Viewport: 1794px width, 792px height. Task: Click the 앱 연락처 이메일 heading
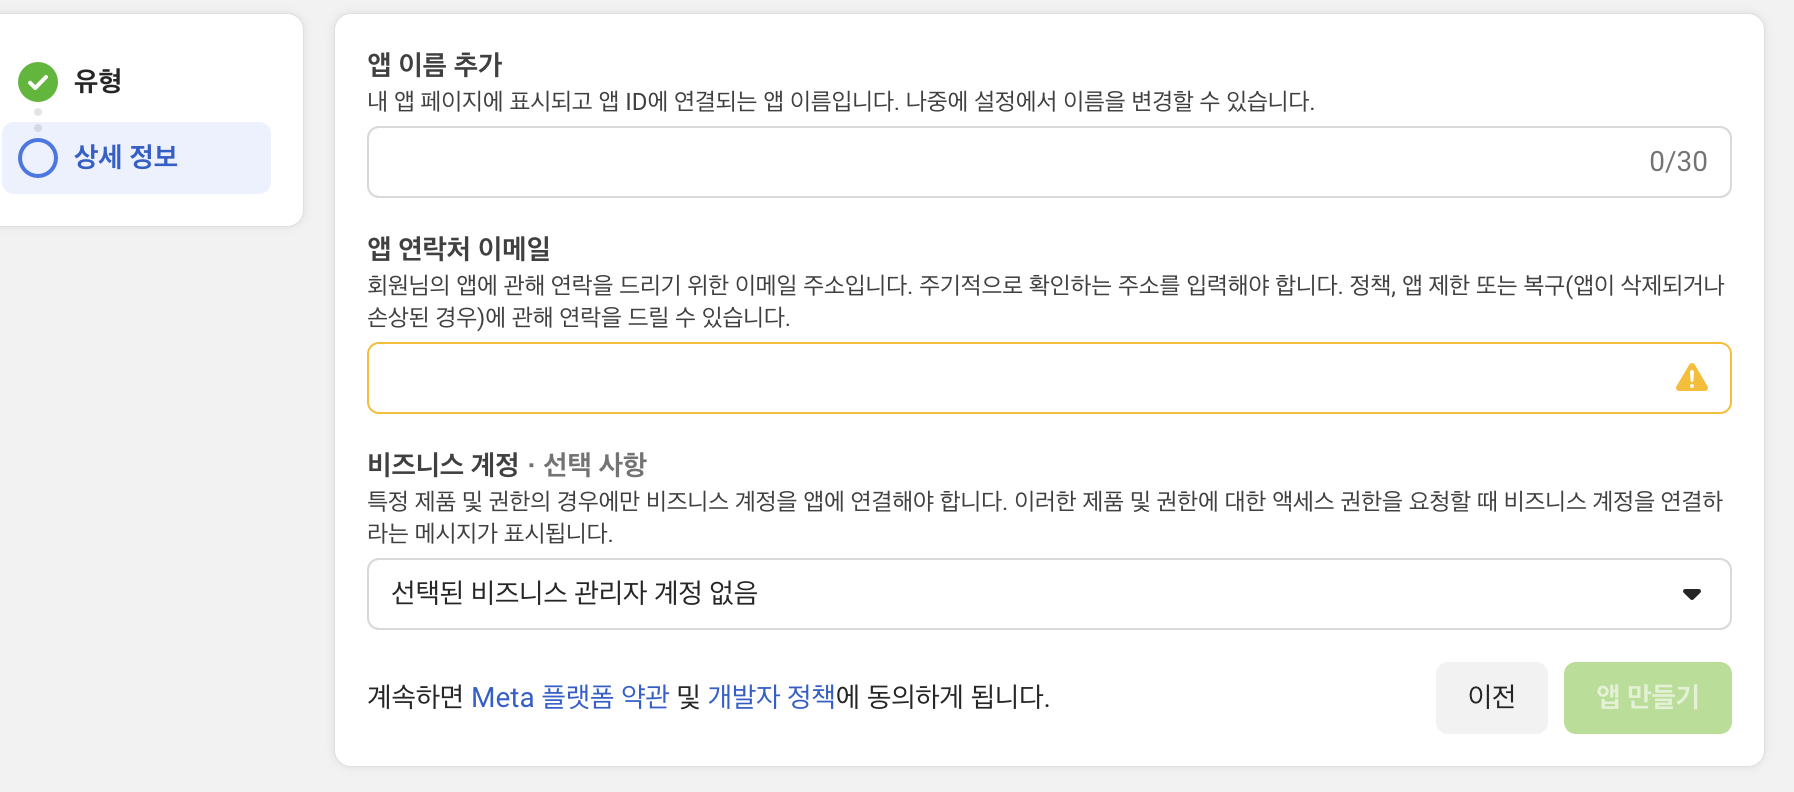click(x=459, y=248)
